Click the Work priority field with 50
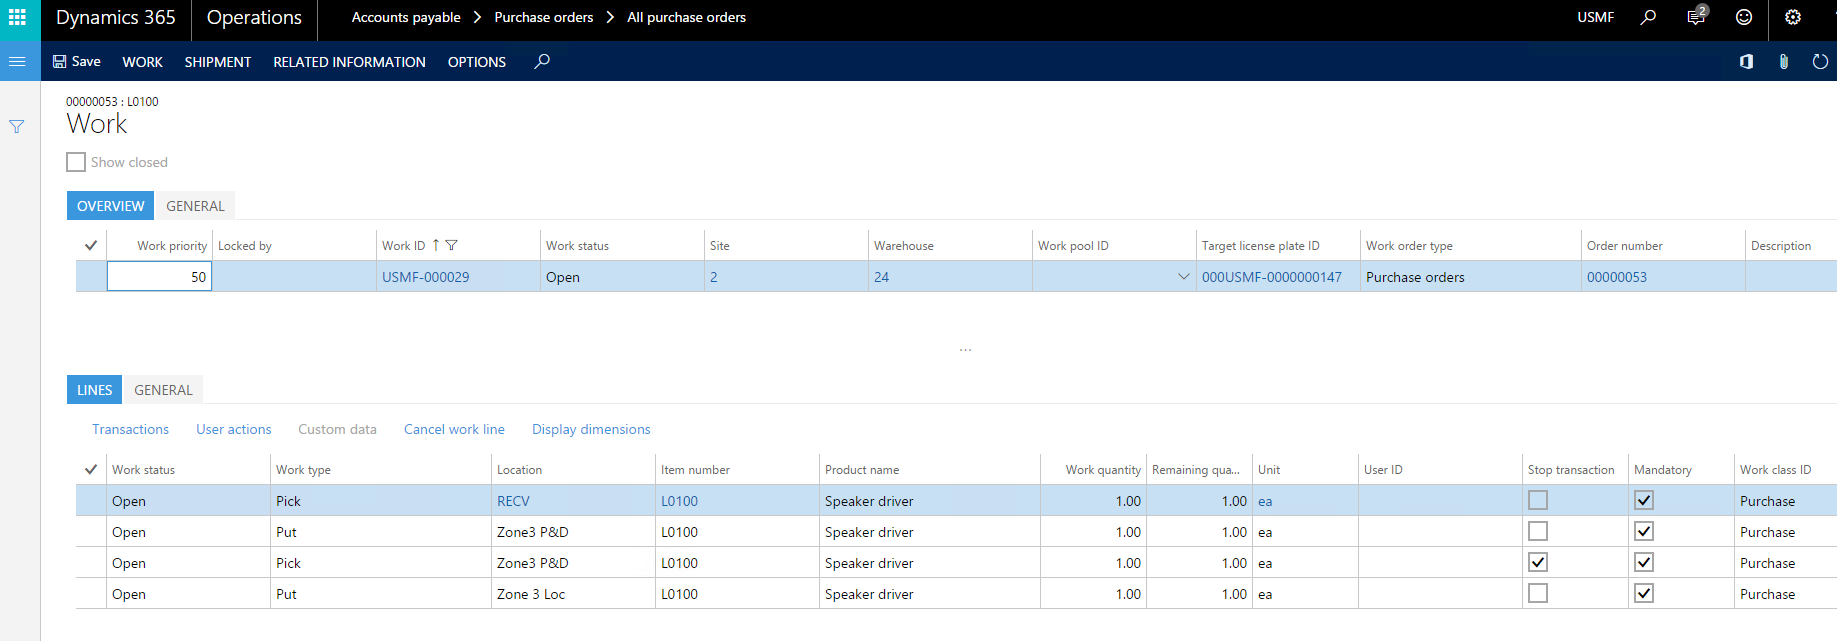This screenshot has height=641, width=1837. coord(159,277)
